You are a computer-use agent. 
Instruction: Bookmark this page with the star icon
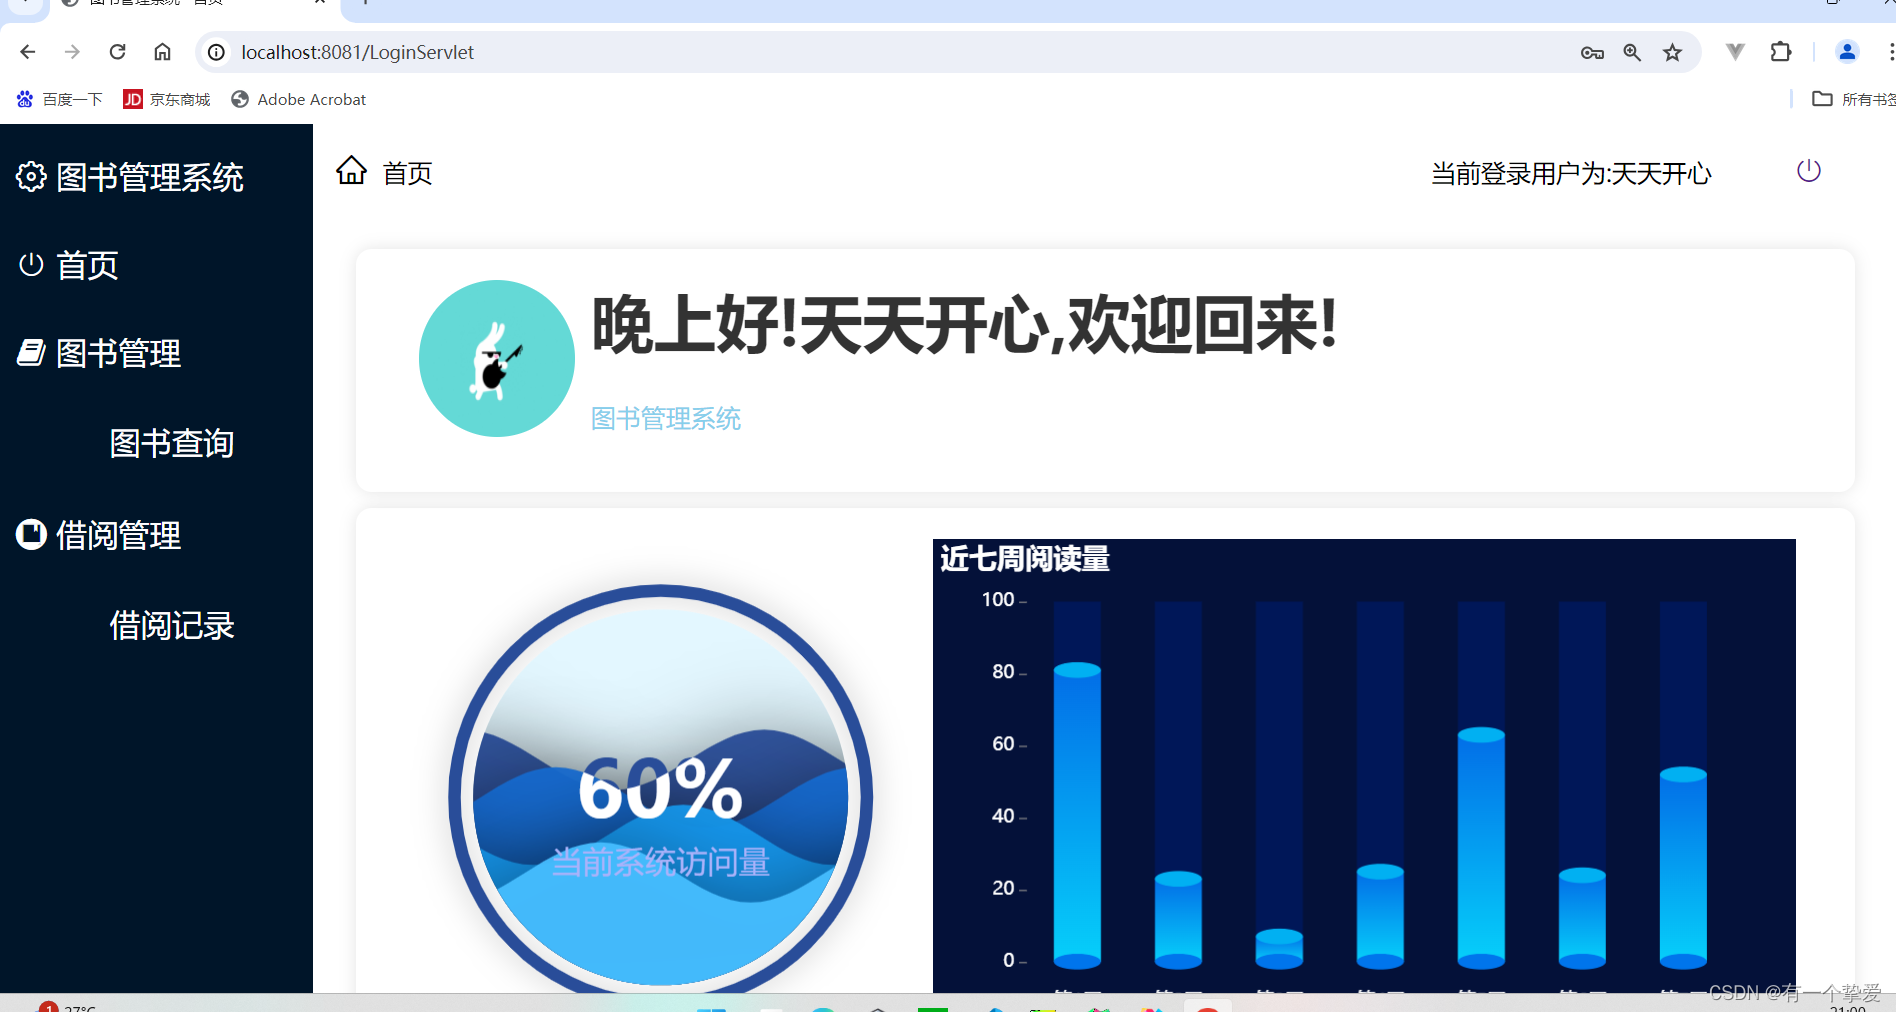[x=1672, y=51]
